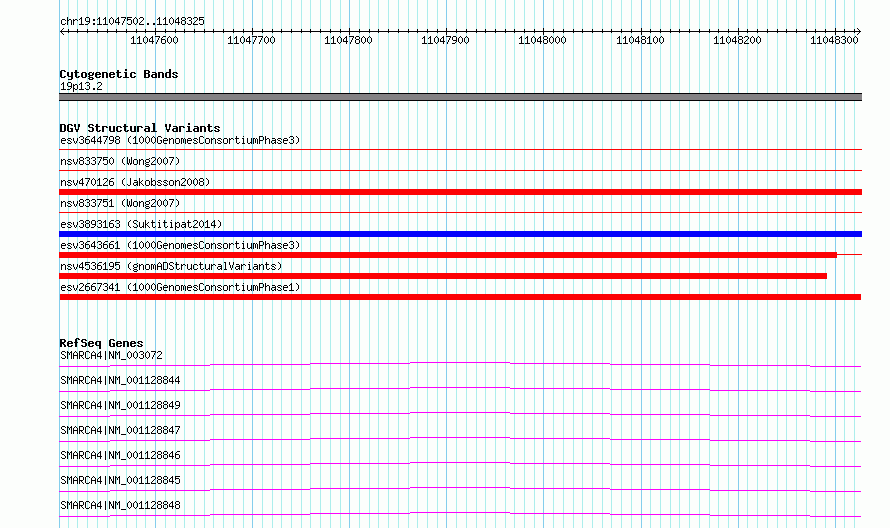Click the blue esv3893163 variant bar
The image size is (890, 528).
[x=460, y=234]
